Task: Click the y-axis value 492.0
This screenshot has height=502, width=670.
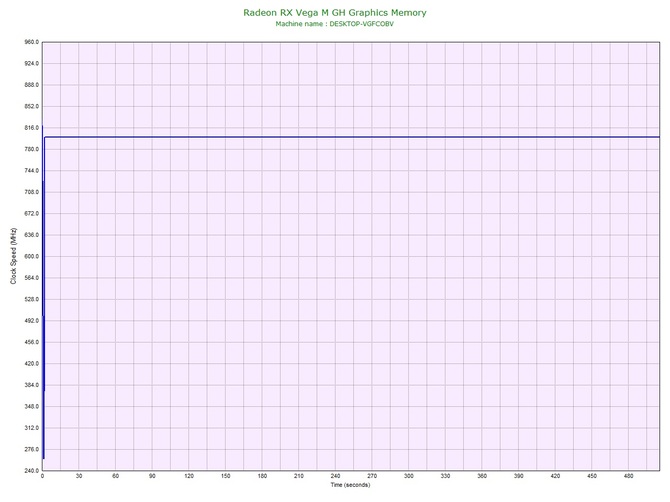Action: tap(32, 320)
